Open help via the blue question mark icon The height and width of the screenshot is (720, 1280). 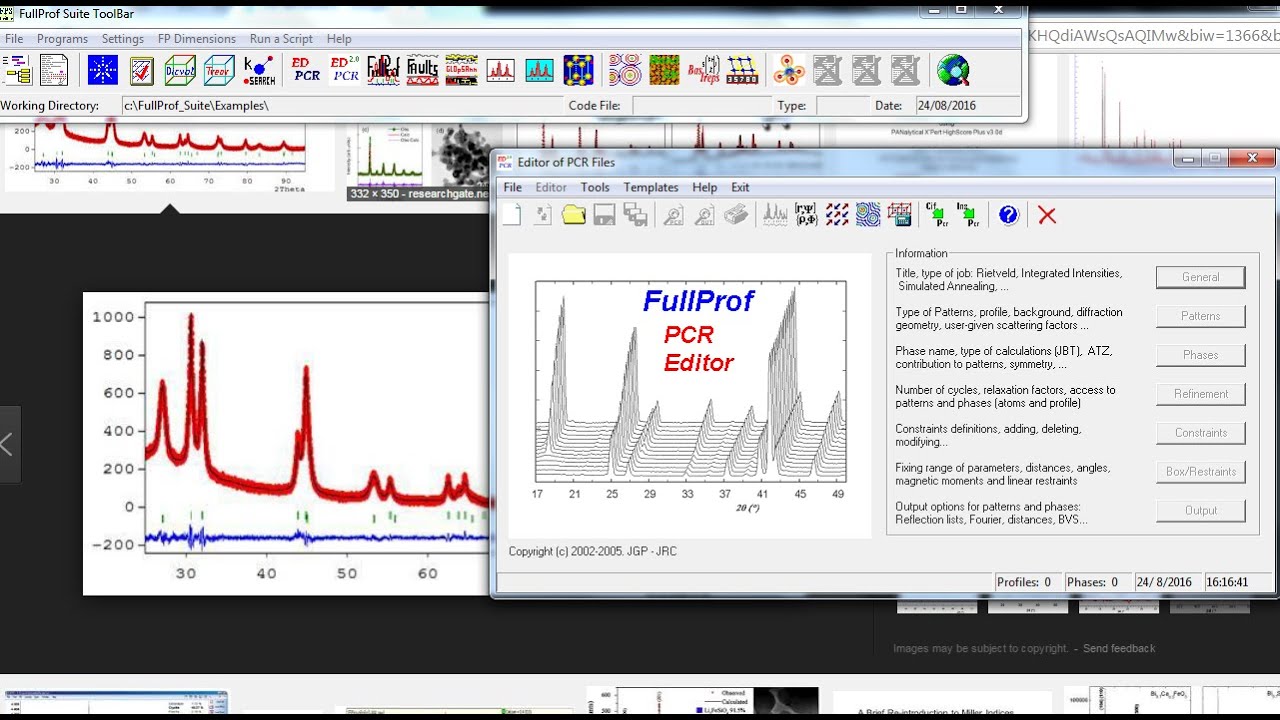pyautogui.click(x=1008, y=215)
